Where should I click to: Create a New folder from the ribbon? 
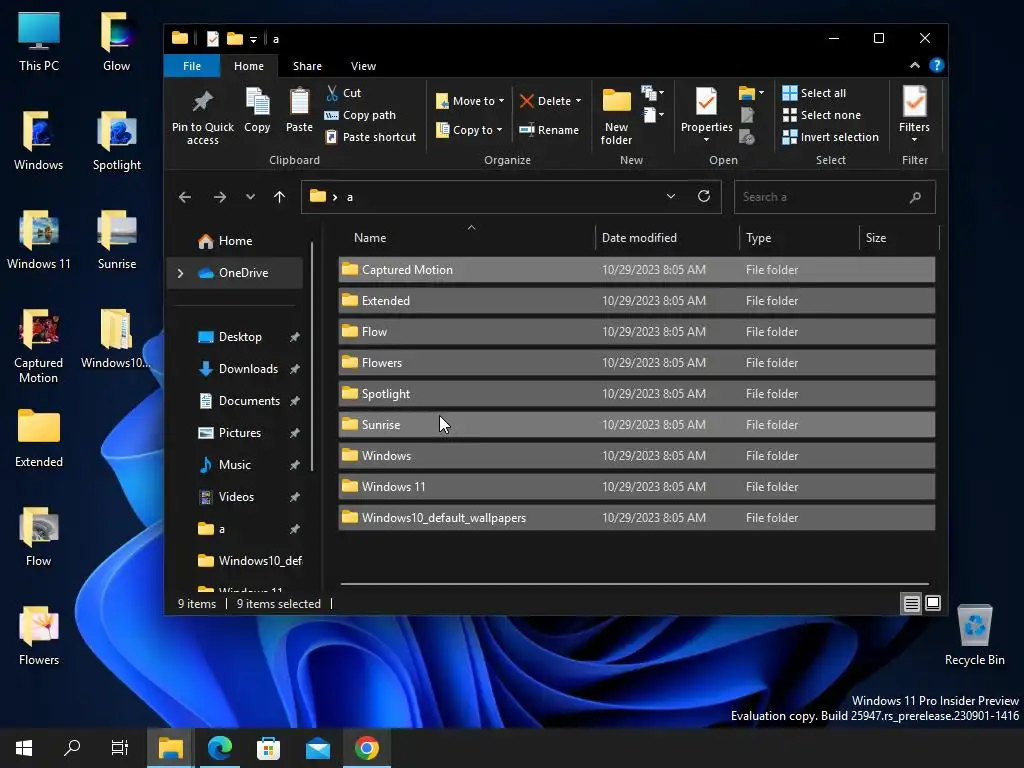pos(616,116)
